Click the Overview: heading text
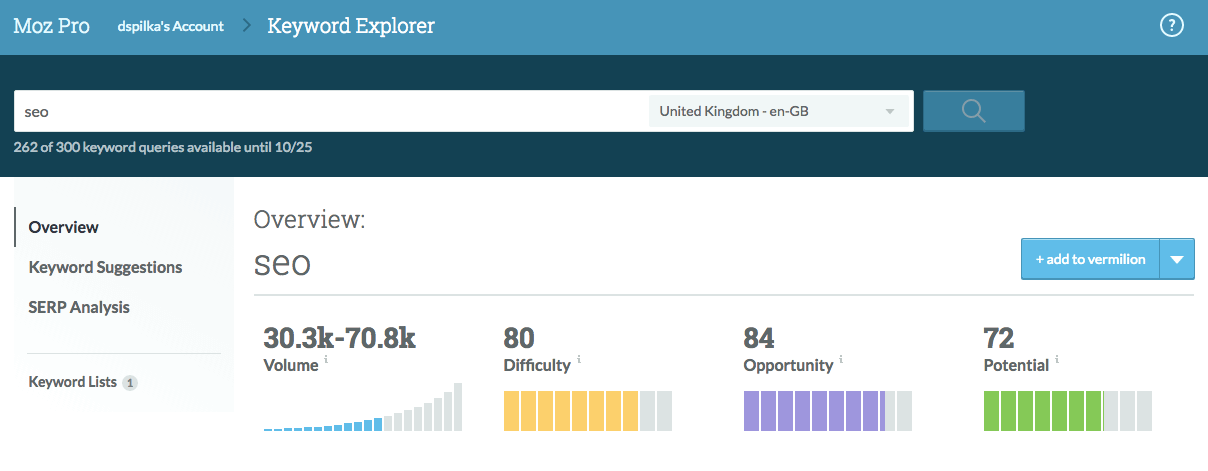Viewport: 1208px width, 471px height. pos(310,220)
